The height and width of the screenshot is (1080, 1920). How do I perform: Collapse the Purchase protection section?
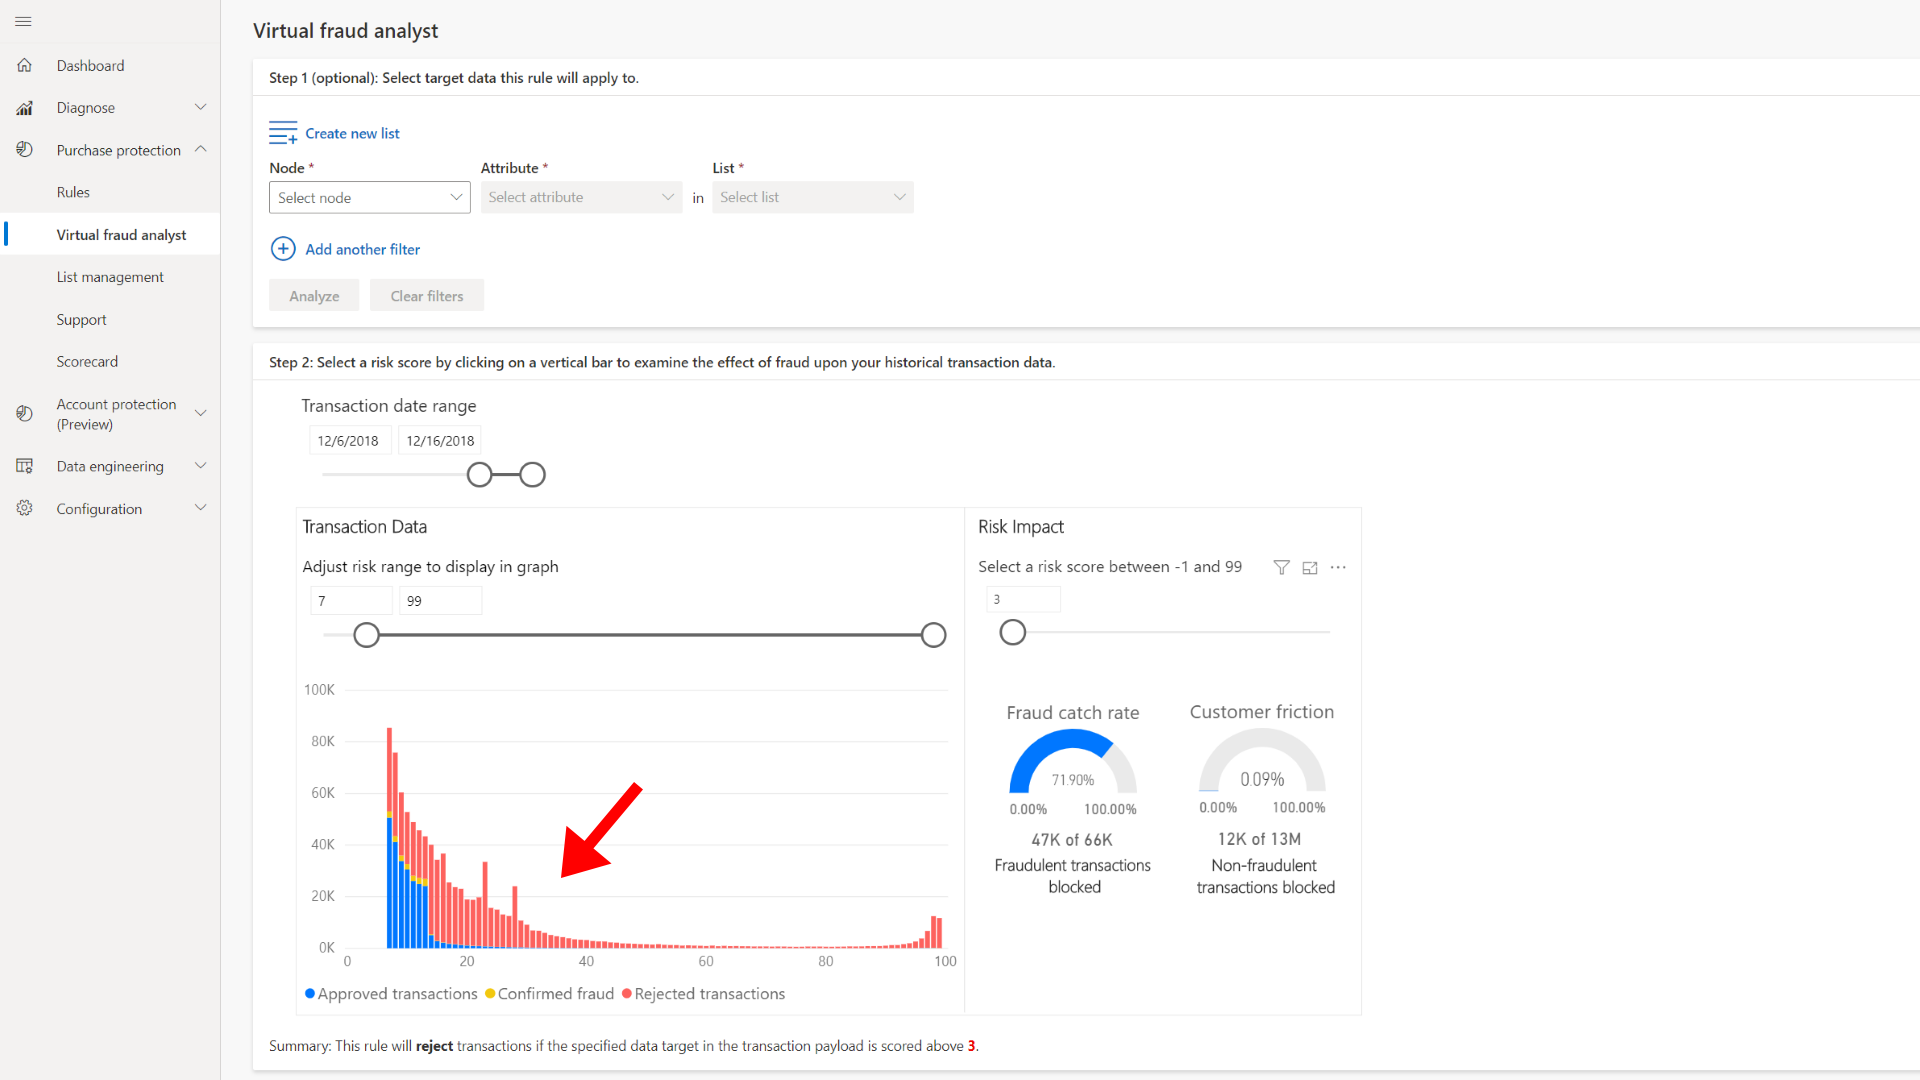201,150
